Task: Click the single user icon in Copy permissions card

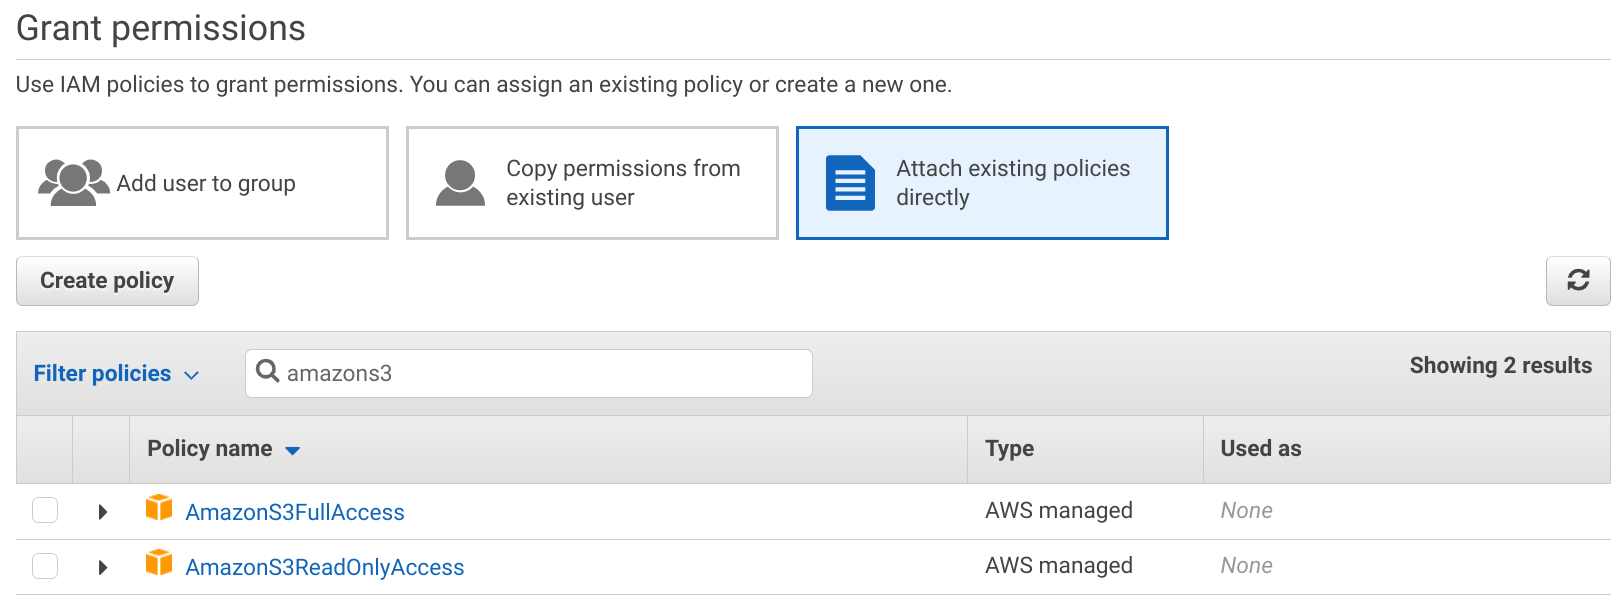Action: point(460,182)
